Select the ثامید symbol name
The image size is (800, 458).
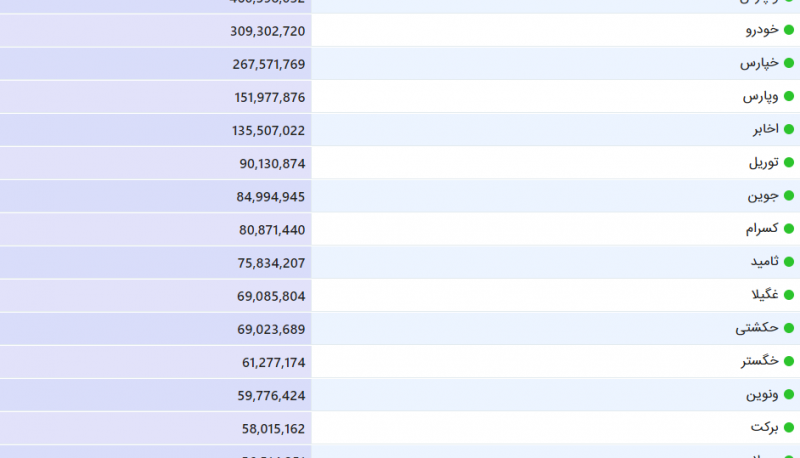coord(765,262)
